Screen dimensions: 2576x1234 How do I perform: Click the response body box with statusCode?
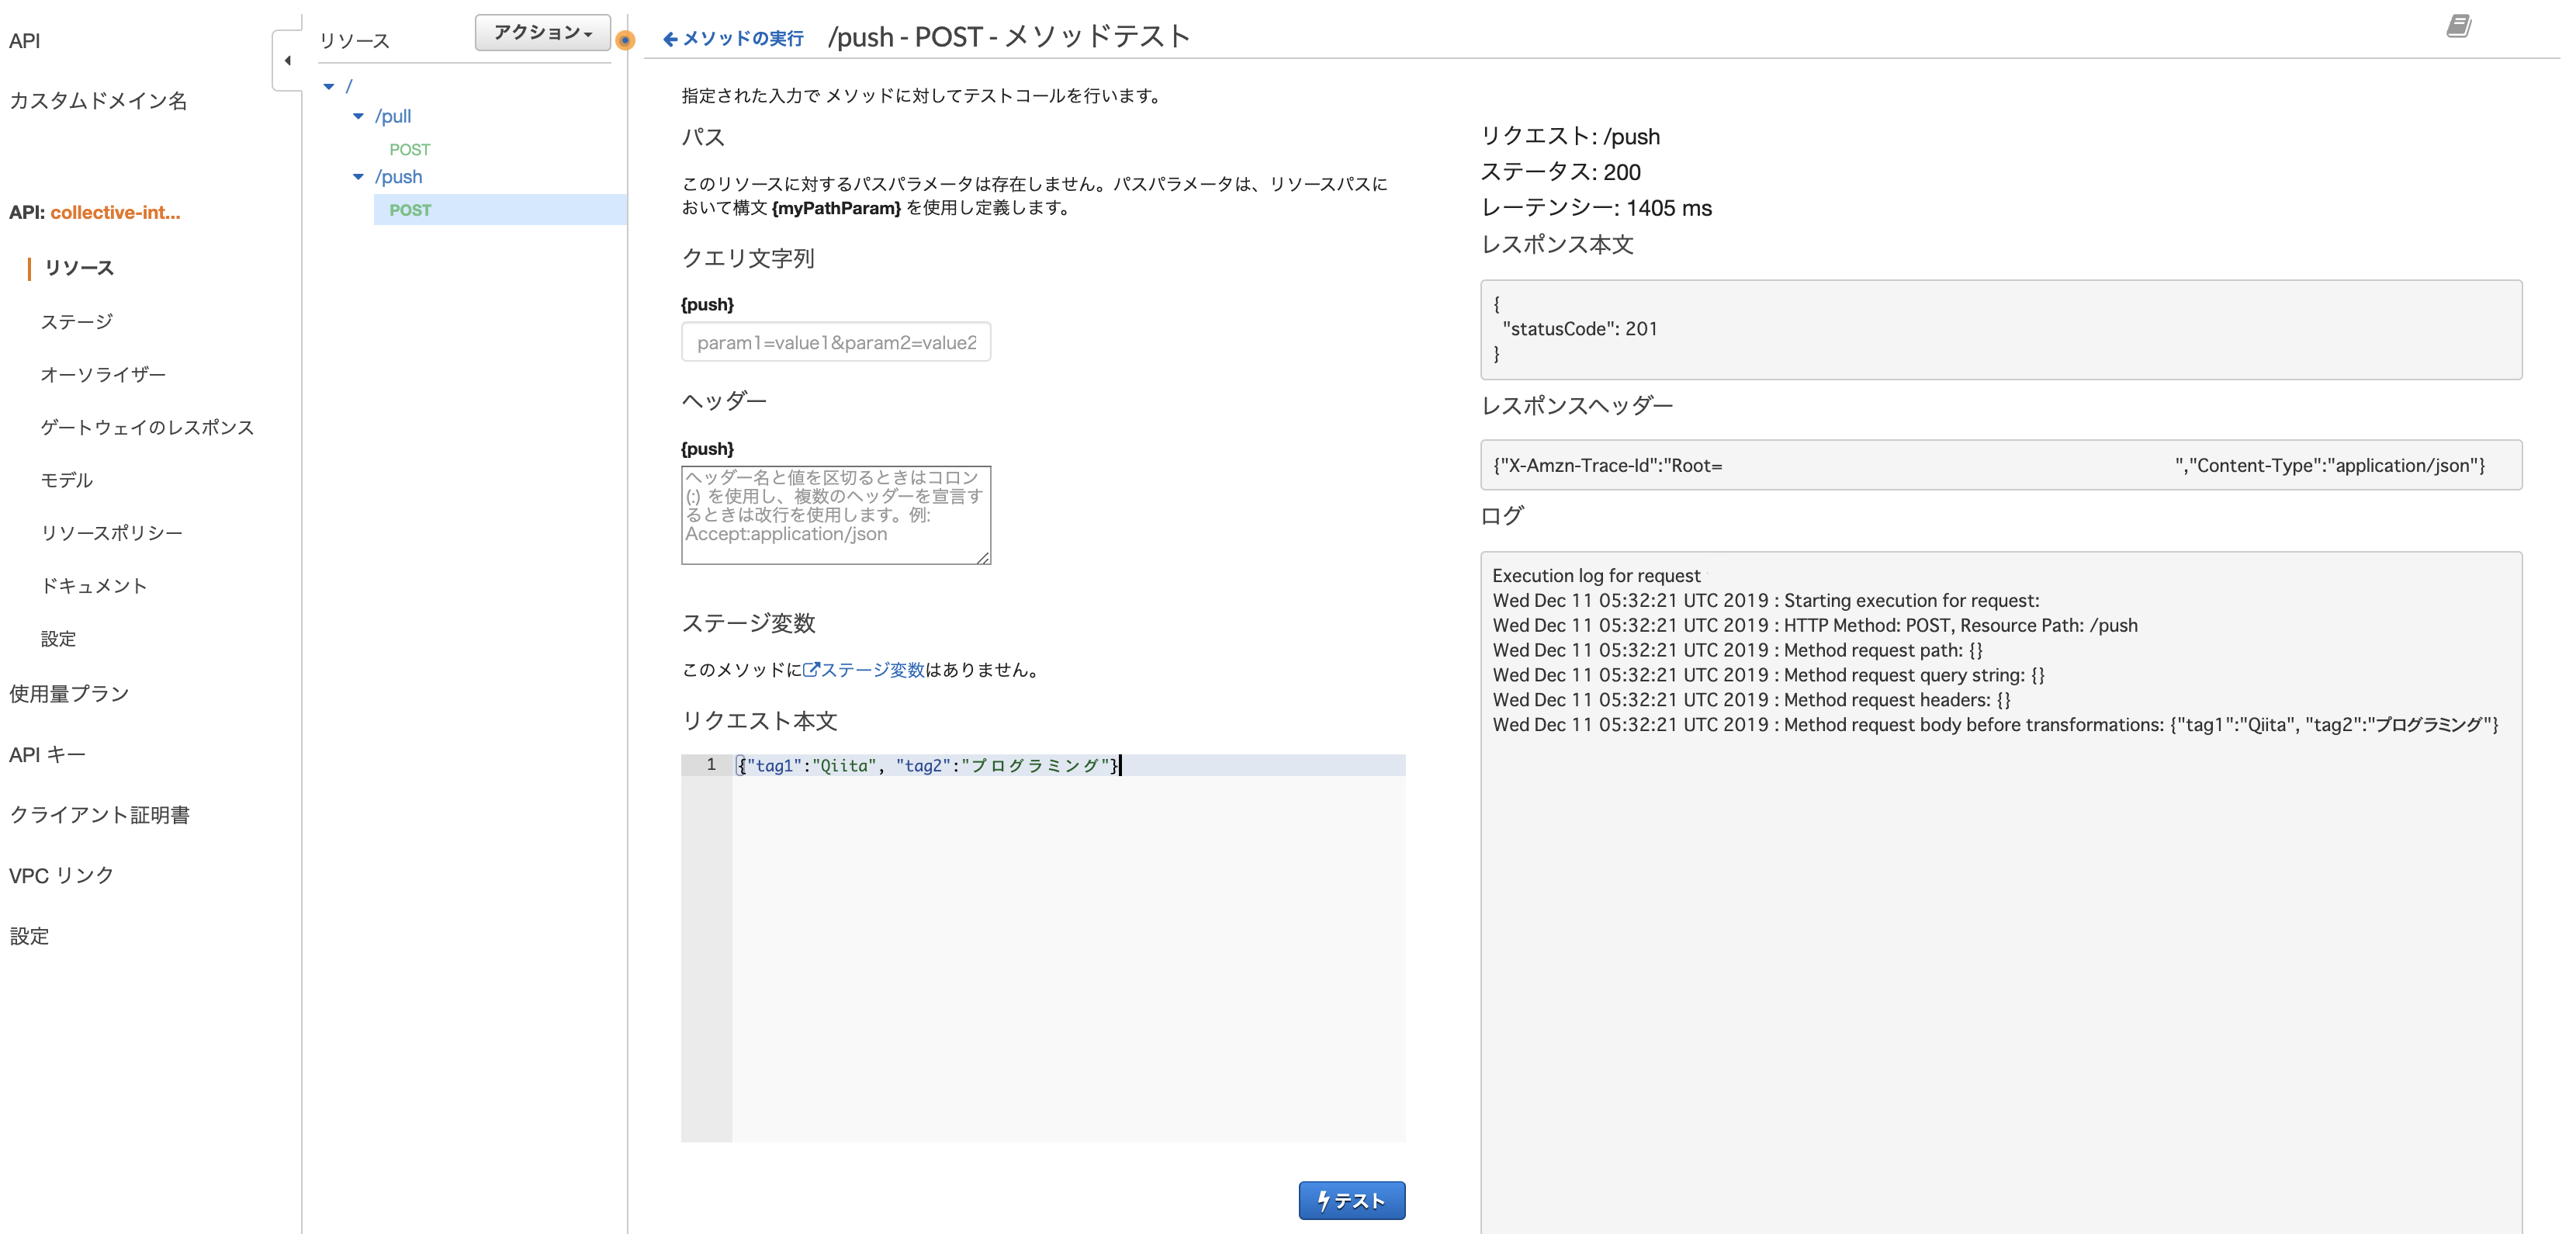(2001, 330)
